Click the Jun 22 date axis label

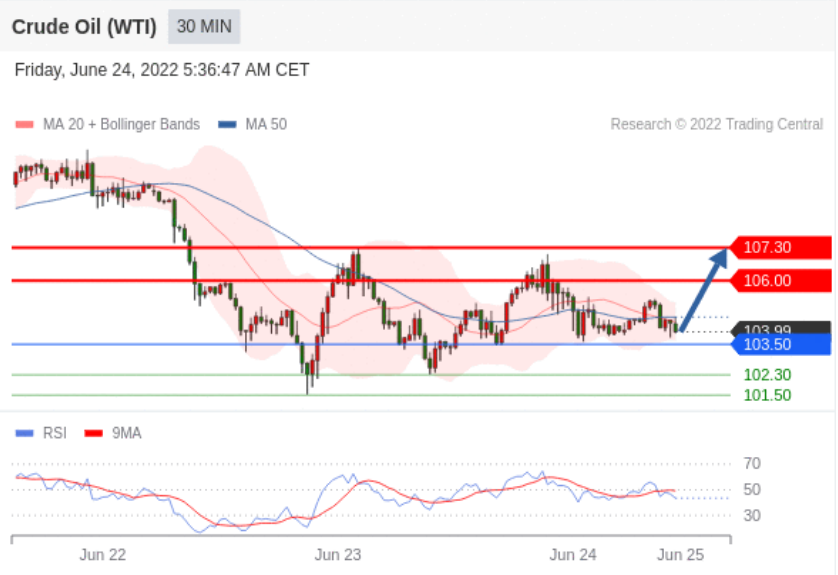tap(103, 555)
